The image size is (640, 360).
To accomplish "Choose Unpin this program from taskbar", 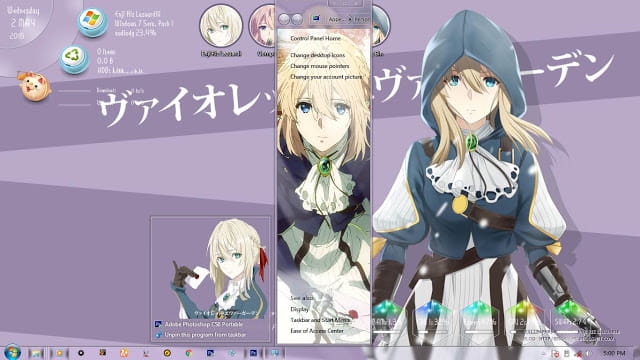I will tap(200, 335).
